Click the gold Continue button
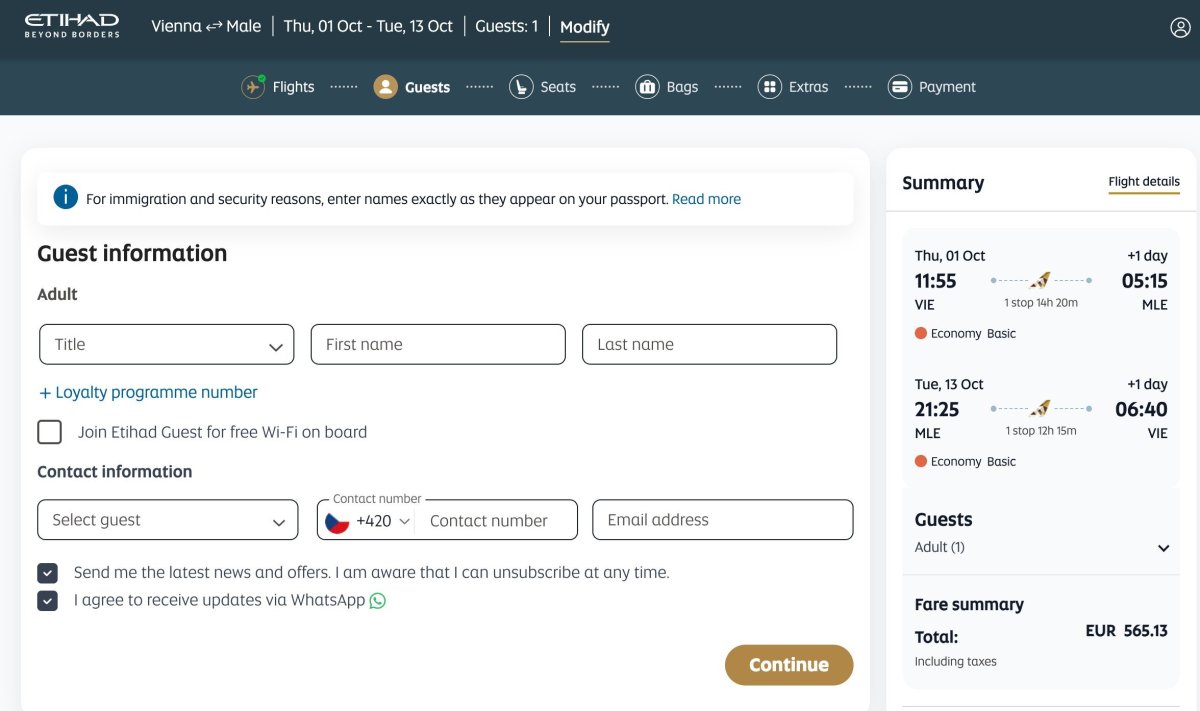Viewport: 1200px width, 711px height. pos(789,665)
